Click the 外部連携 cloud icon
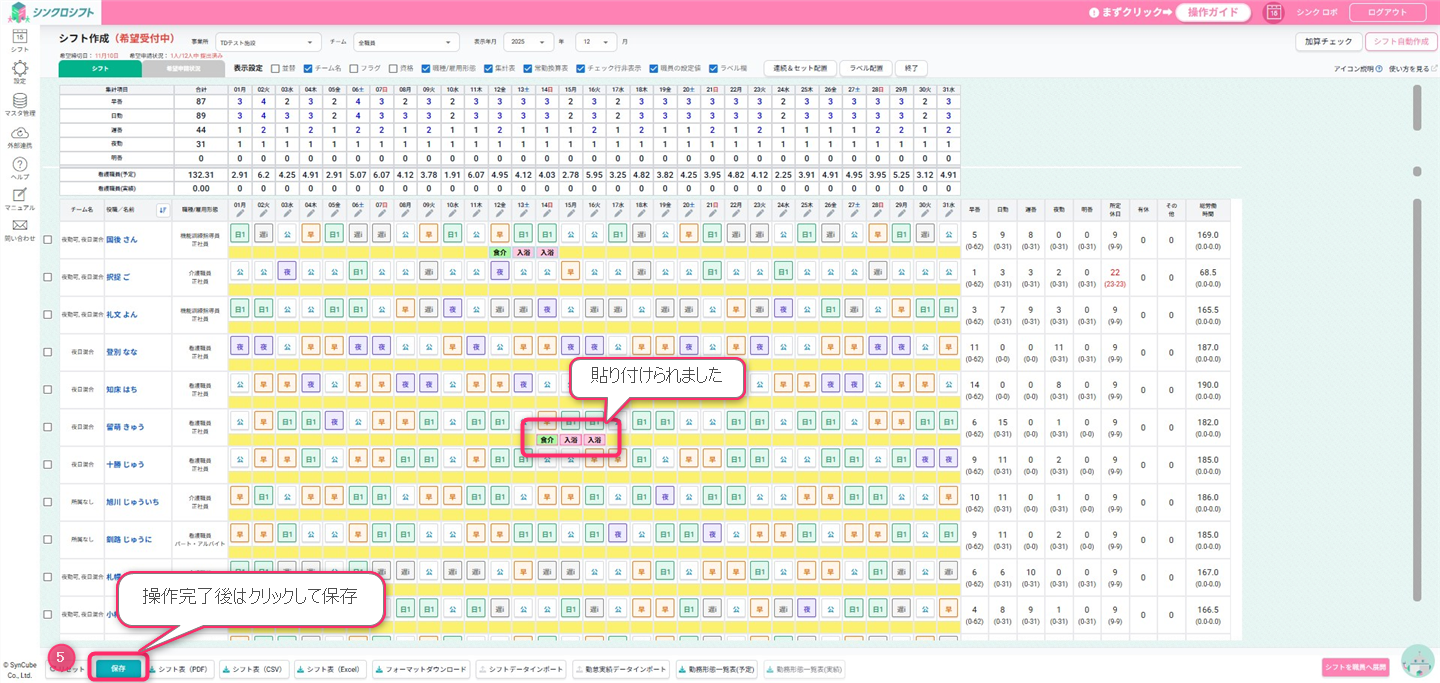Image resolution: width=1440 pixels, height=683 pixels. point(19,133)
